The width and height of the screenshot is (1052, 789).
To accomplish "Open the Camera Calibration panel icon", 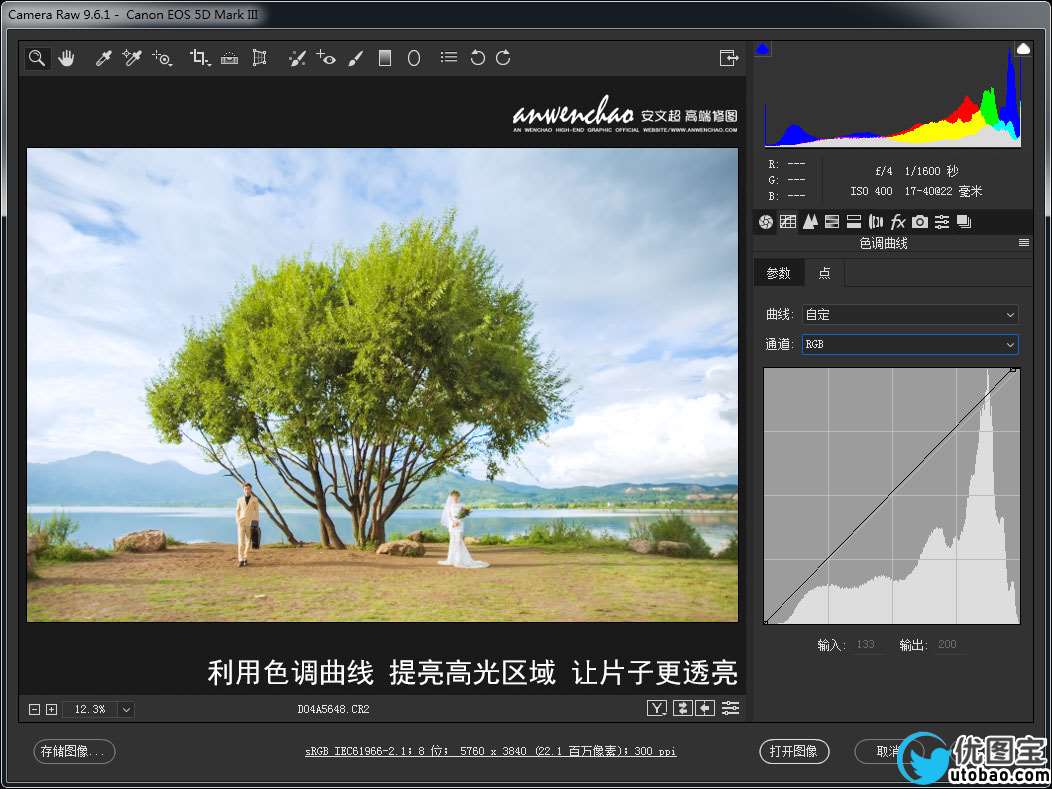I will click(x=920, y=221).
